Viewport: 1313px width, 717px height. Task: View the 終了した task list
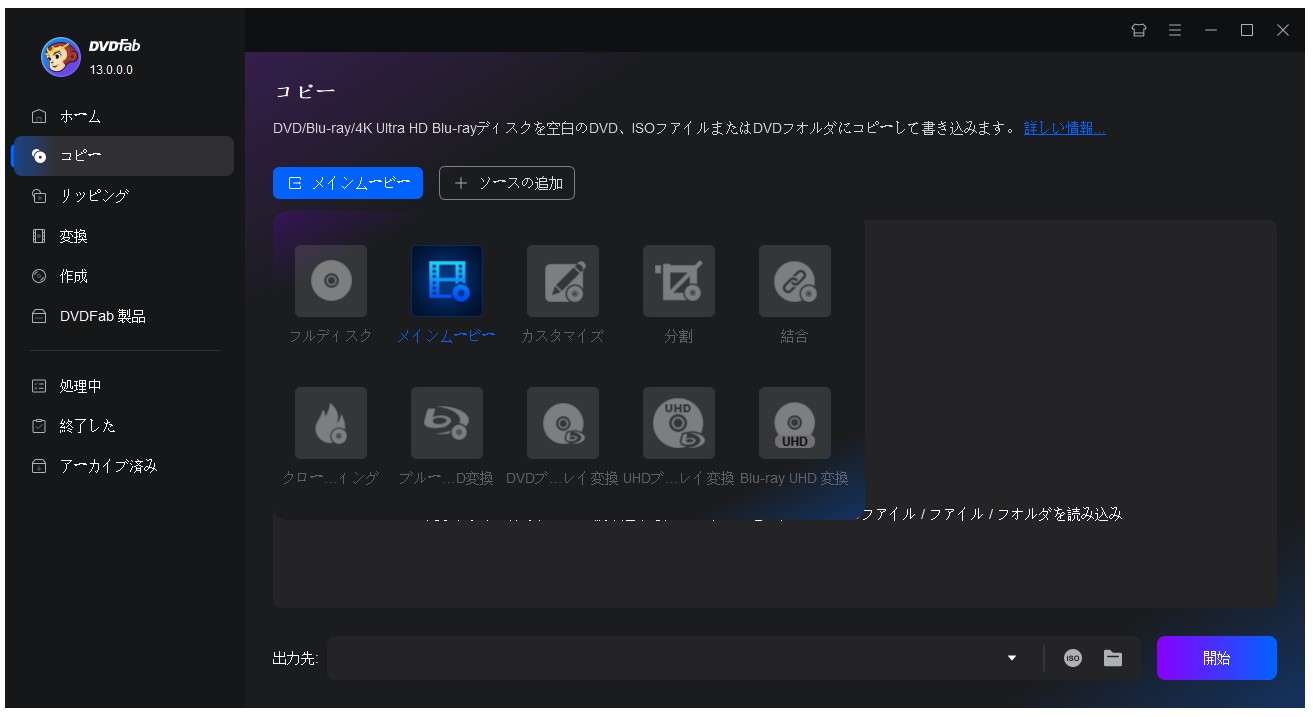[122, 426]
